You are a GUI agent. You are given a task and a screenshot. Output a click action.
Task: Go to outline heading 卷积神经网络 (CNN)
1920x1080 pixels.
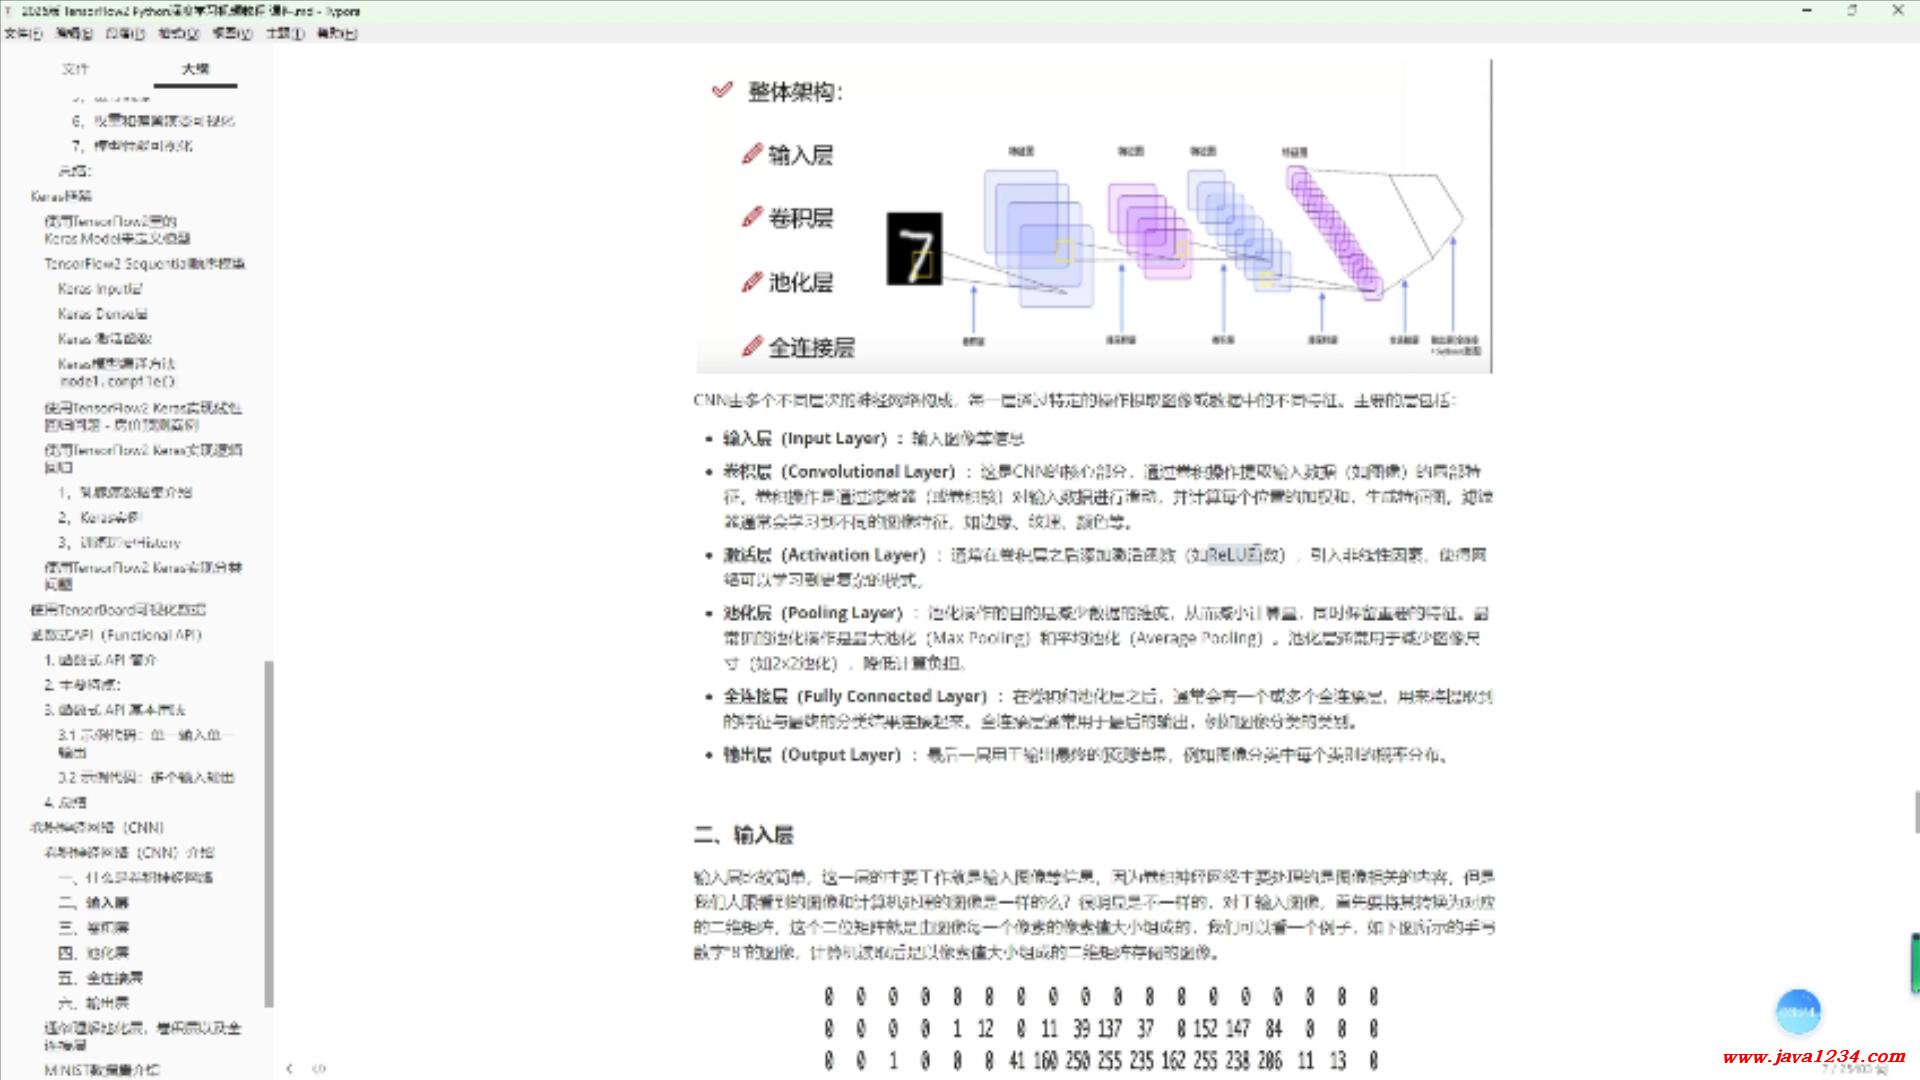click(x=97, y=828)
